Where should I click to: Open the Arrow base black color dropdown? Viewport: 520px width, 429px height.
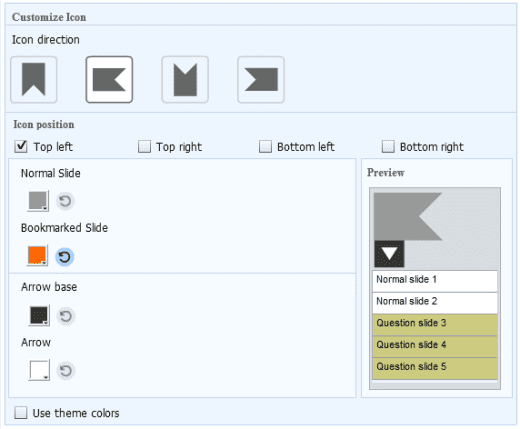[39, 315]
